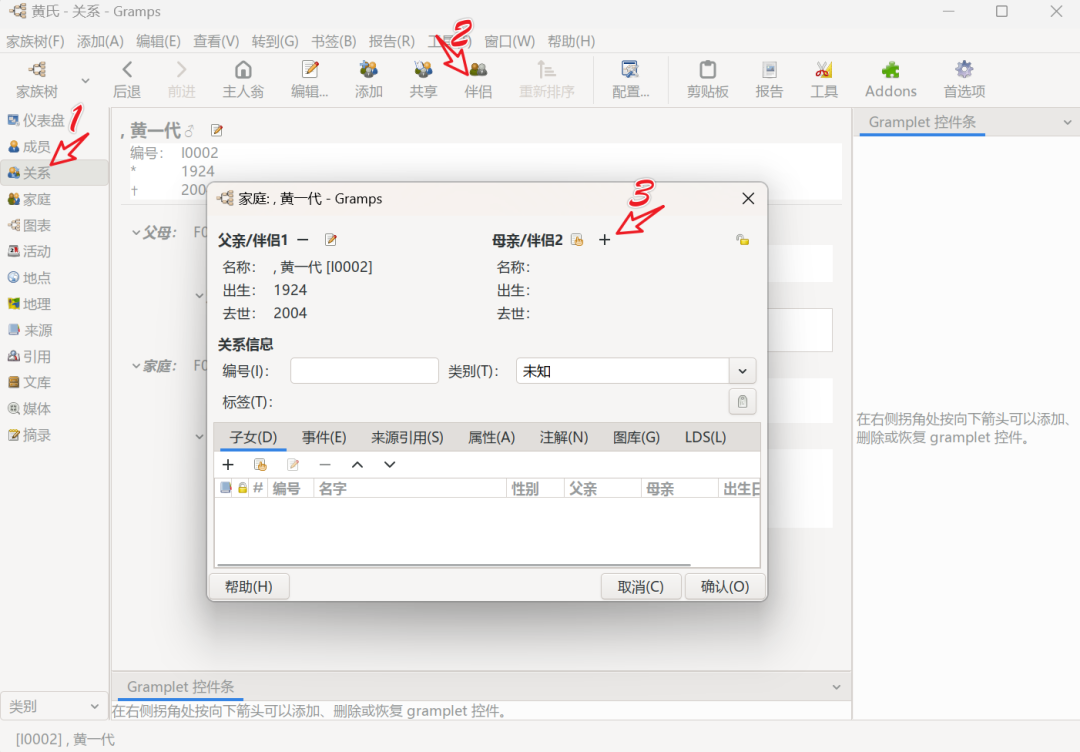This screenshot has height=752, width=1080.
Task: Expand the 家族树 dropdown chevron
Action: [85, 79]
